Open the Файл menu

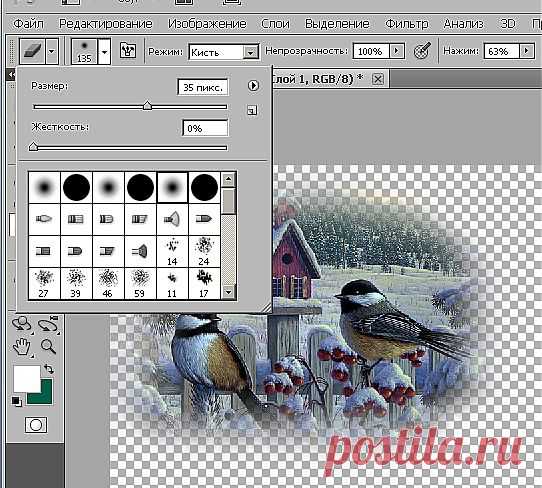pyautogui.click(x=28, y=24)
